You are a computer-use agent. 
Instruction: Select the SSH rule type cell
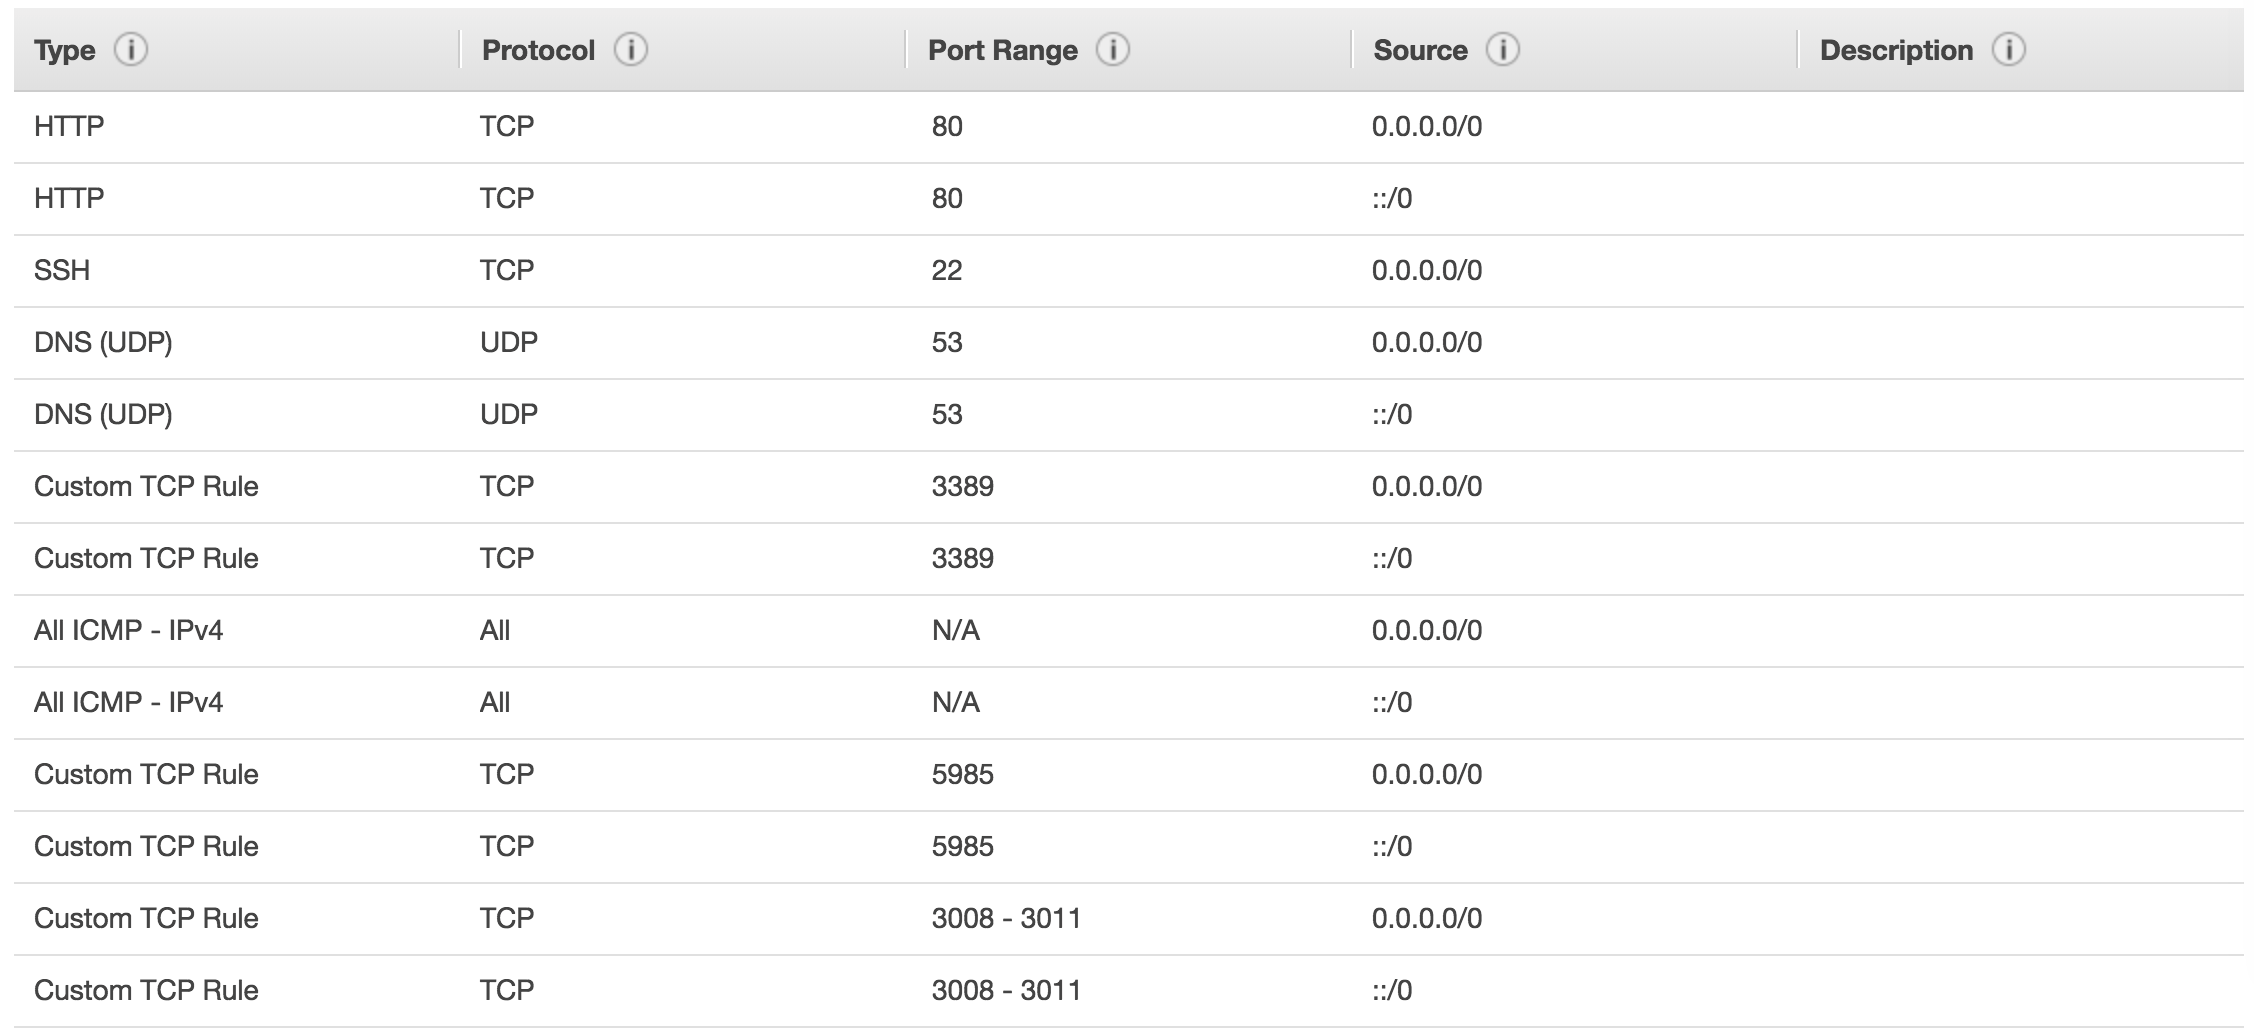62,270
